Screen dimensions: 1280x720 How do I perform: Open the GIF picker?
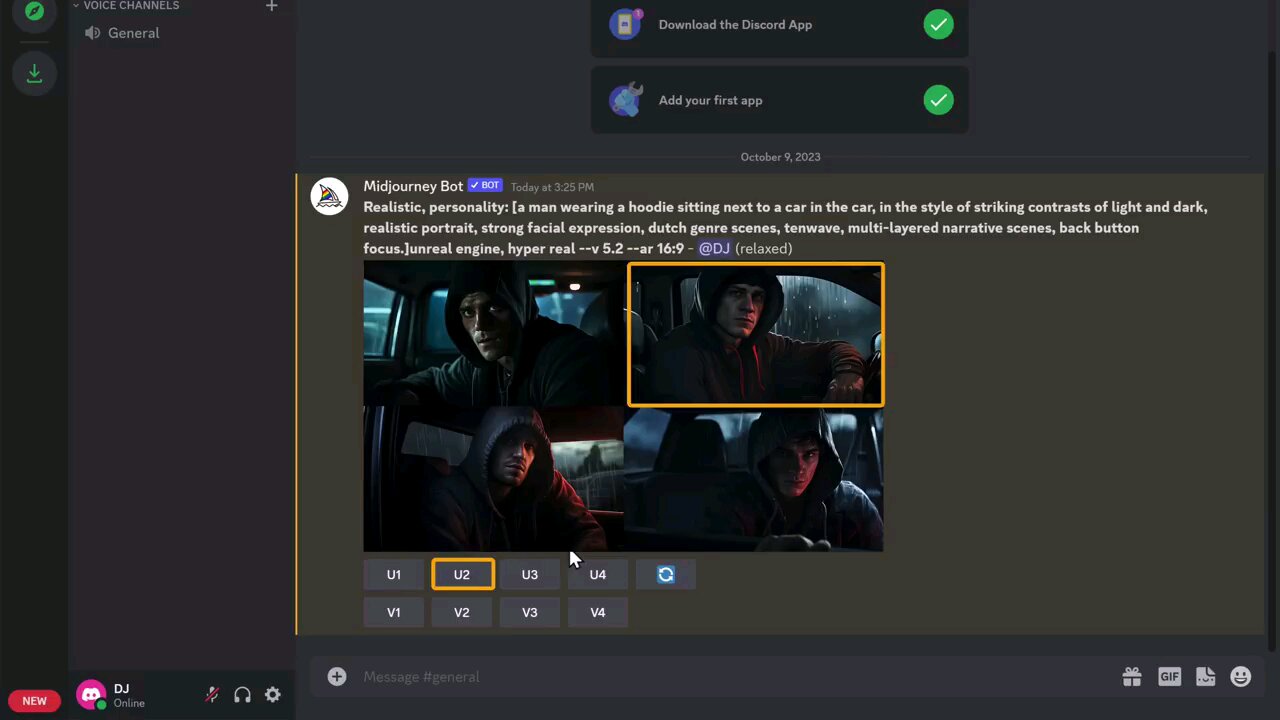(x=1169, y=677)
